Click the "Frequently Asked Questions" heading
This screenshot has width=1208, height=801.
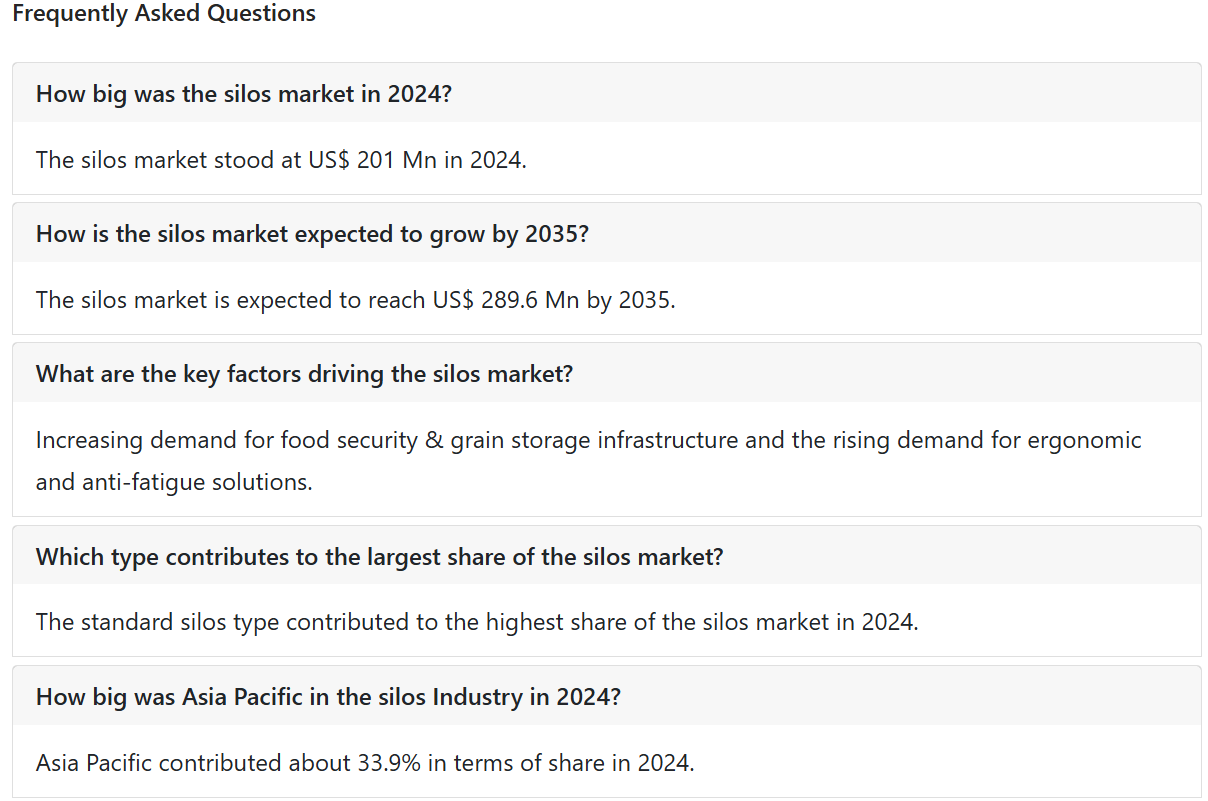164,14
